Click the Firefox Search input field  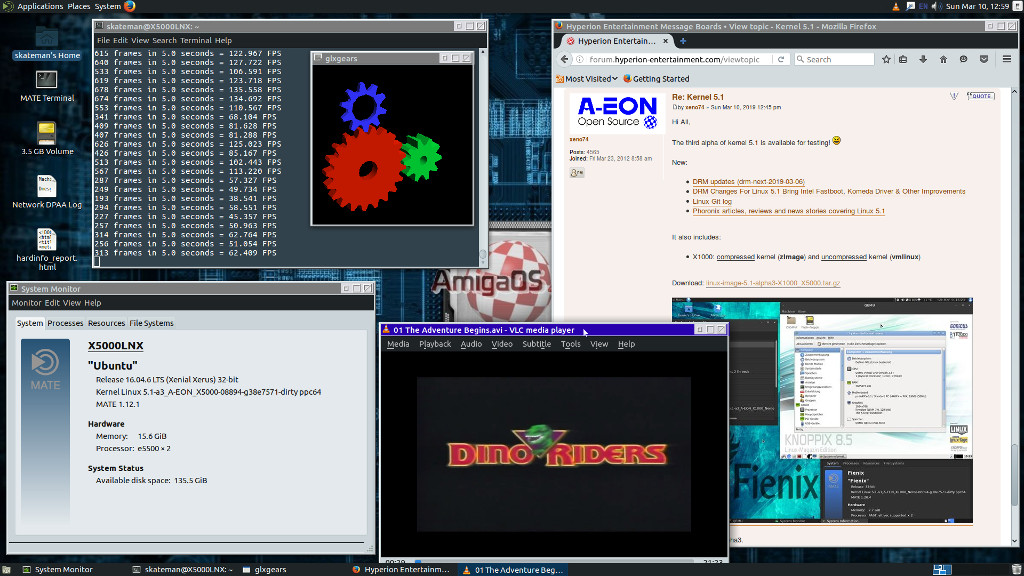point(834,59)
